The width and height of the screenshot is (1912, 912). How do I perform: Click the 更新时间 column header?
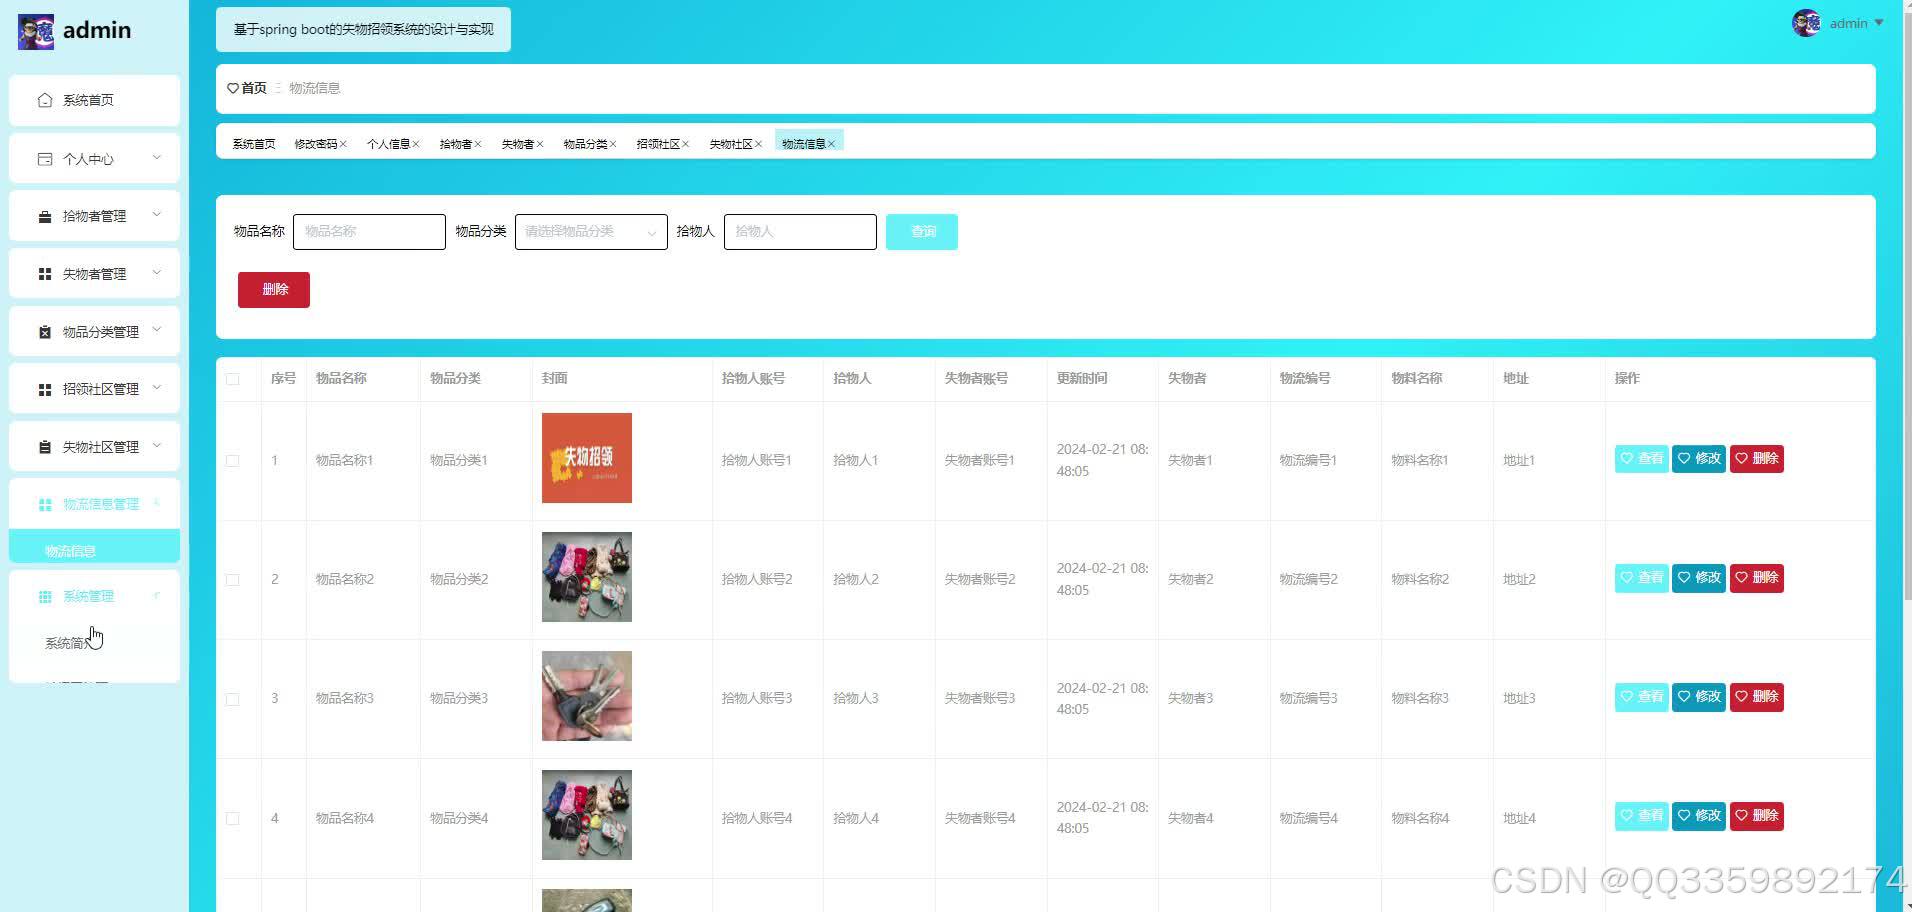[1081, 379]
